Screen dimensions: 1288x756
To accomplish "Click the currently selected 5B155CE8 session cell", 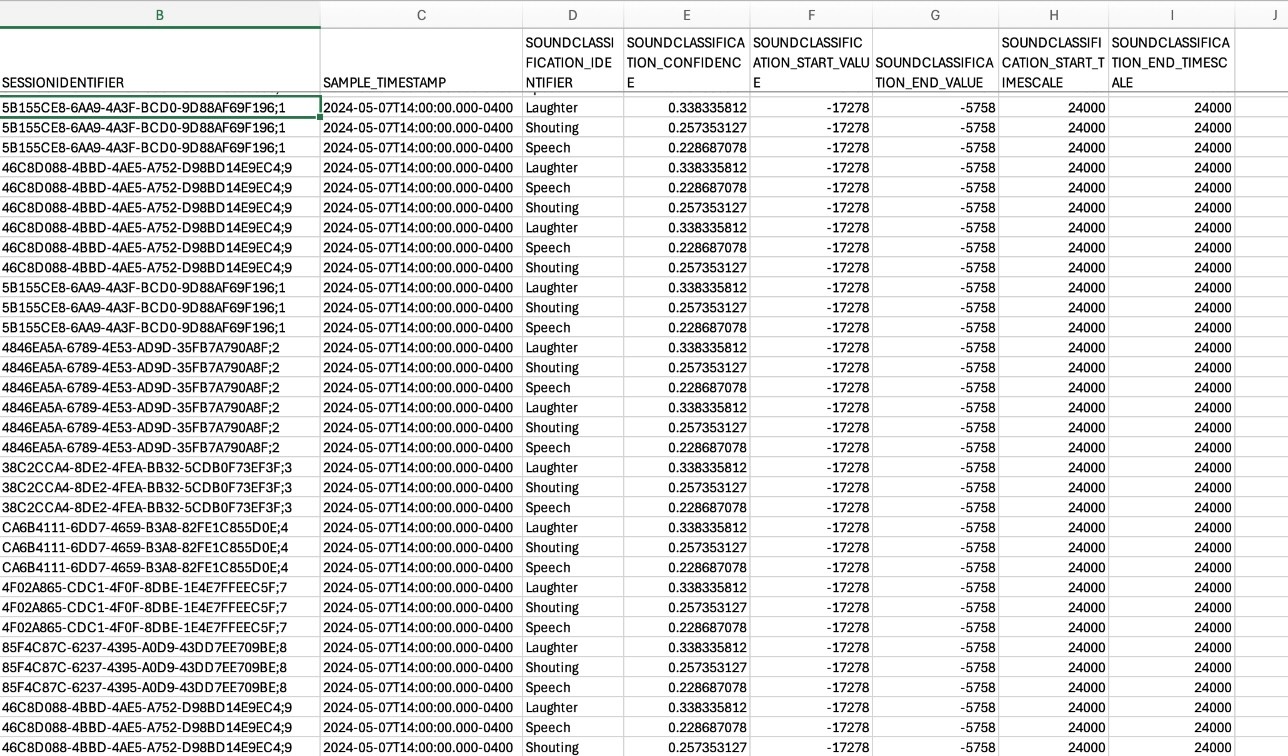I will [x=160, y=107].
